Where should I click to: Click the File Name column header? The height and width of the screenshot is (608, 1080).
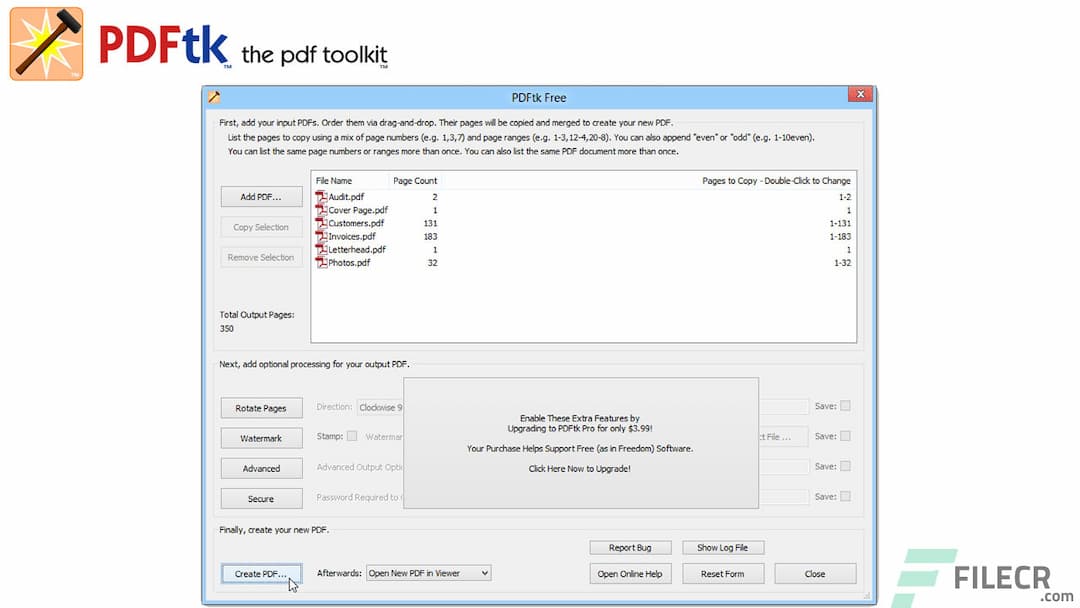[335, 180]
